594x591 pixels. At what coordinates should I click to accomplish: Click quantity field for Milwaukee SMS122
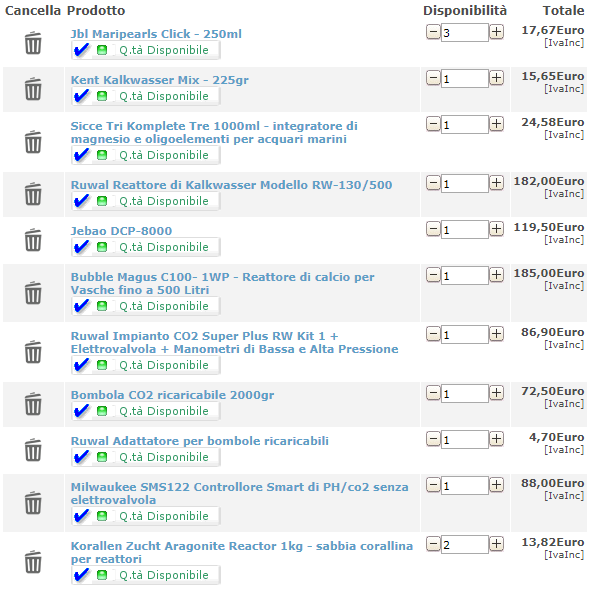(465, 486)
